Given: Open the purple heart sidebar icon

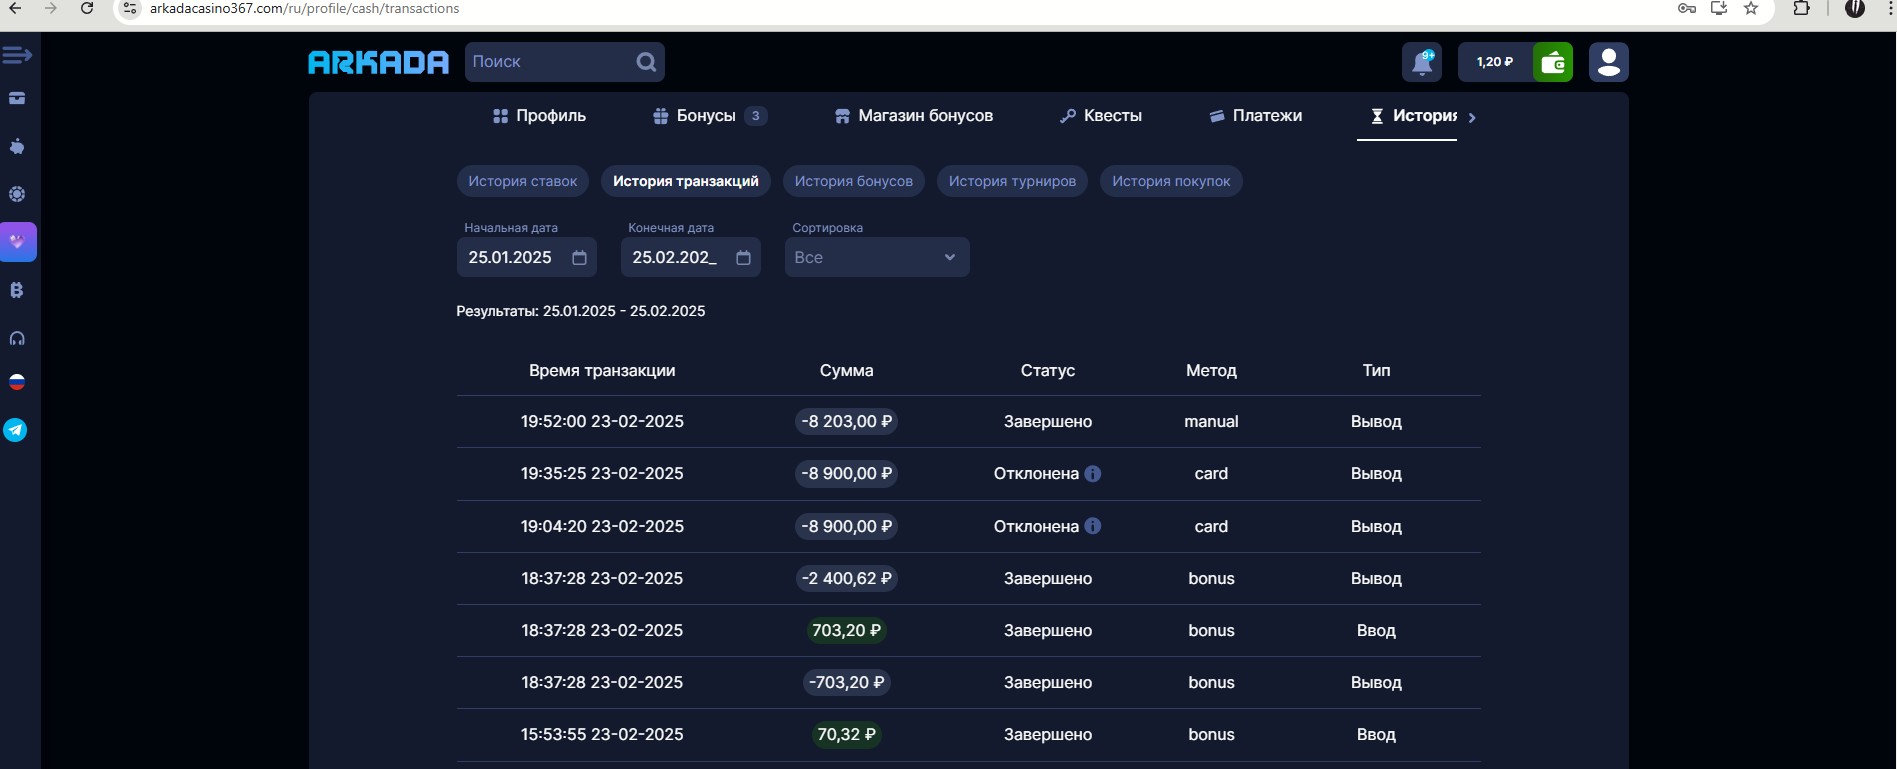Looking at the screenshot, I should coord(18,242).
